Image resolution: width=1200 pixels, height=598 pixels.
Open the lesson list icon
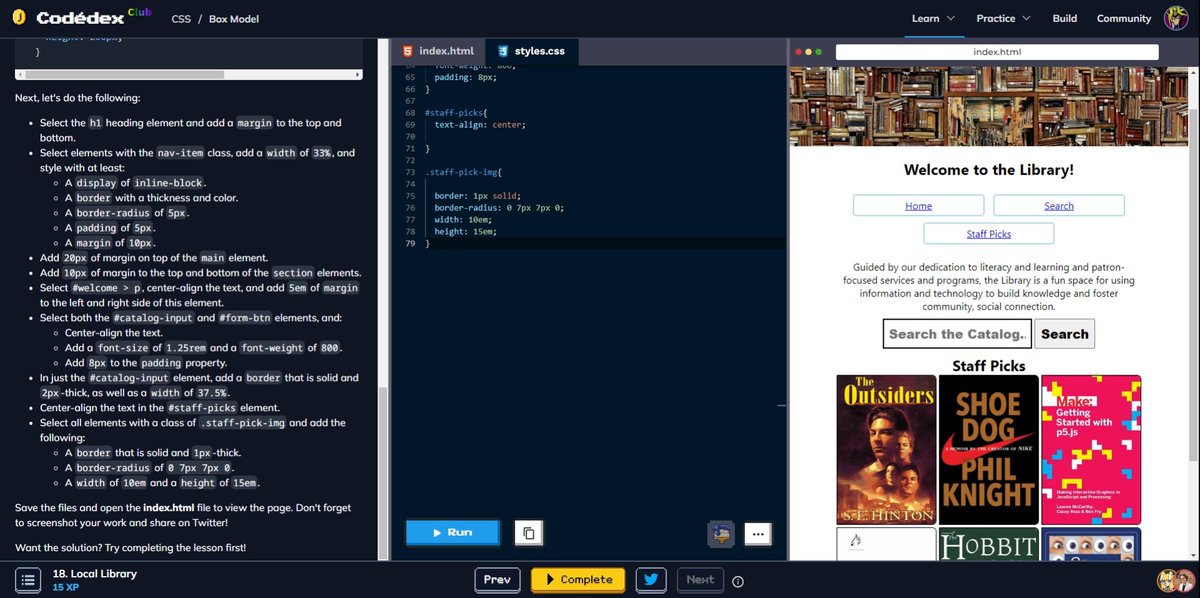pos(28,579)
